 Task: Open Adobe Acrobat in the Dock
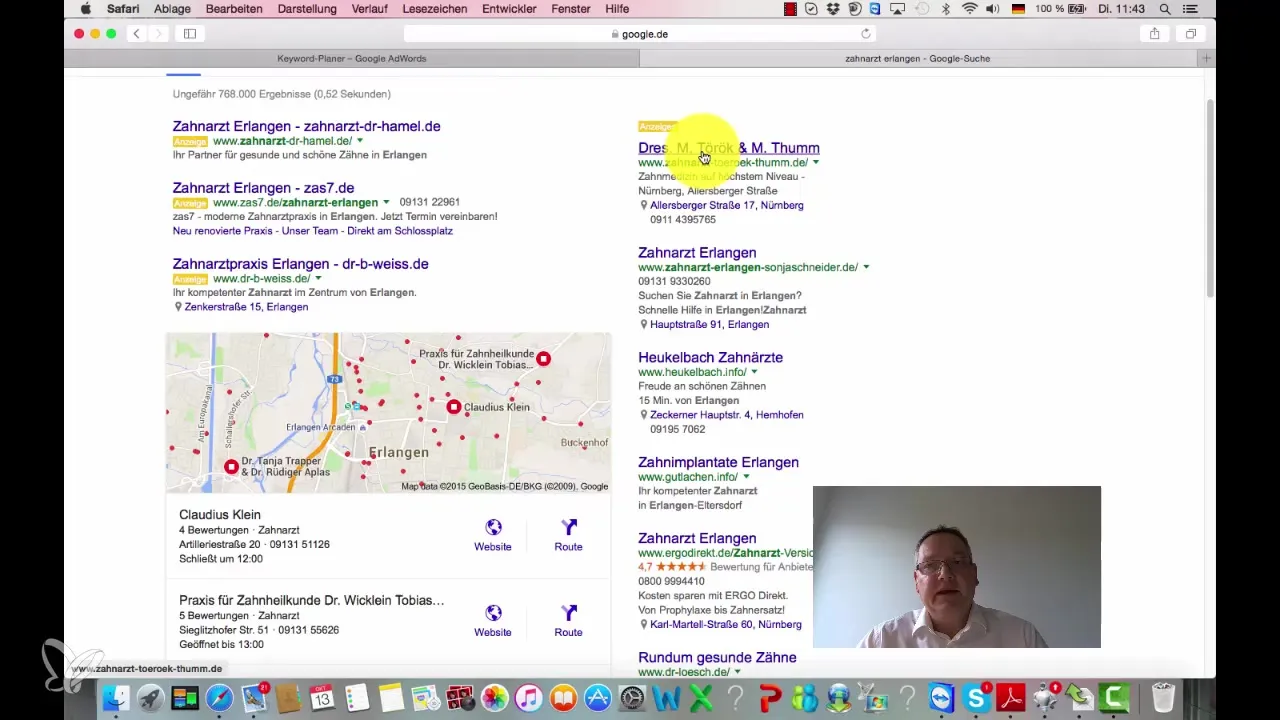1011,697
